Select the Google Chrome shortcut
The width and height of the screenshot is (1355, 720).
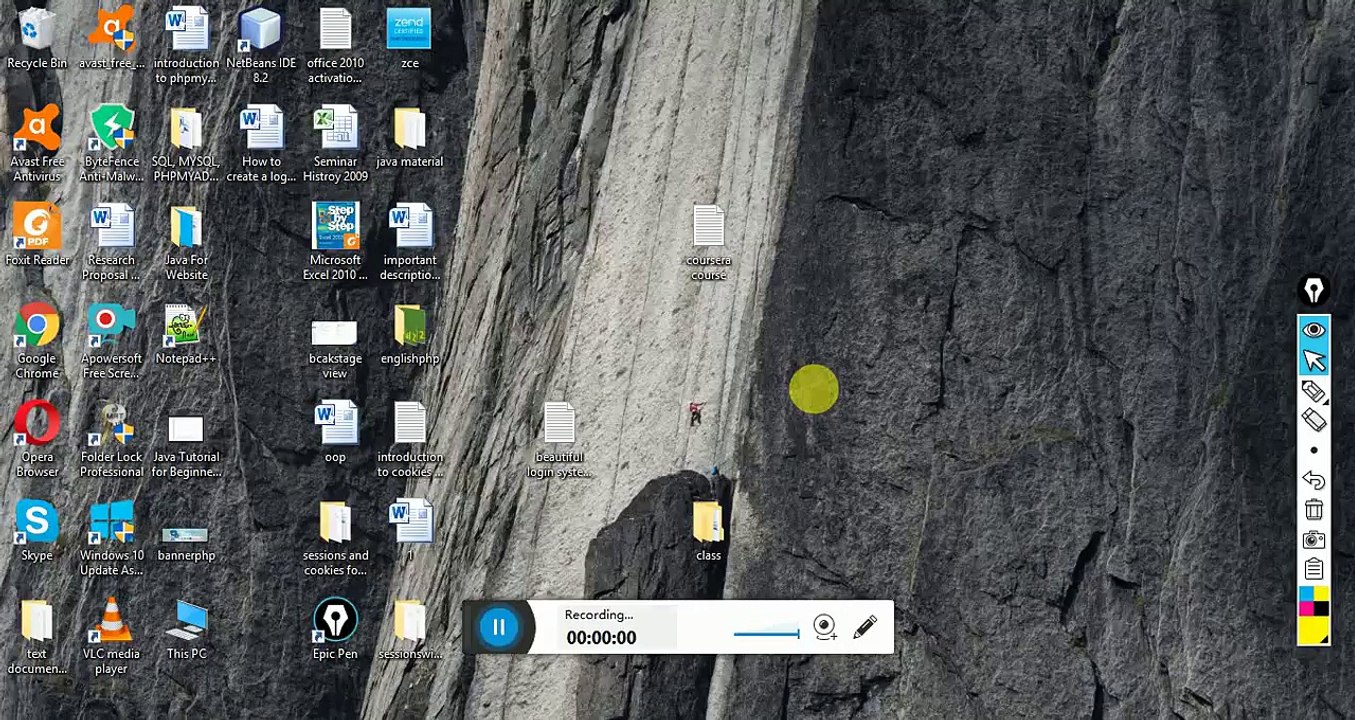[x=37, y=342]
